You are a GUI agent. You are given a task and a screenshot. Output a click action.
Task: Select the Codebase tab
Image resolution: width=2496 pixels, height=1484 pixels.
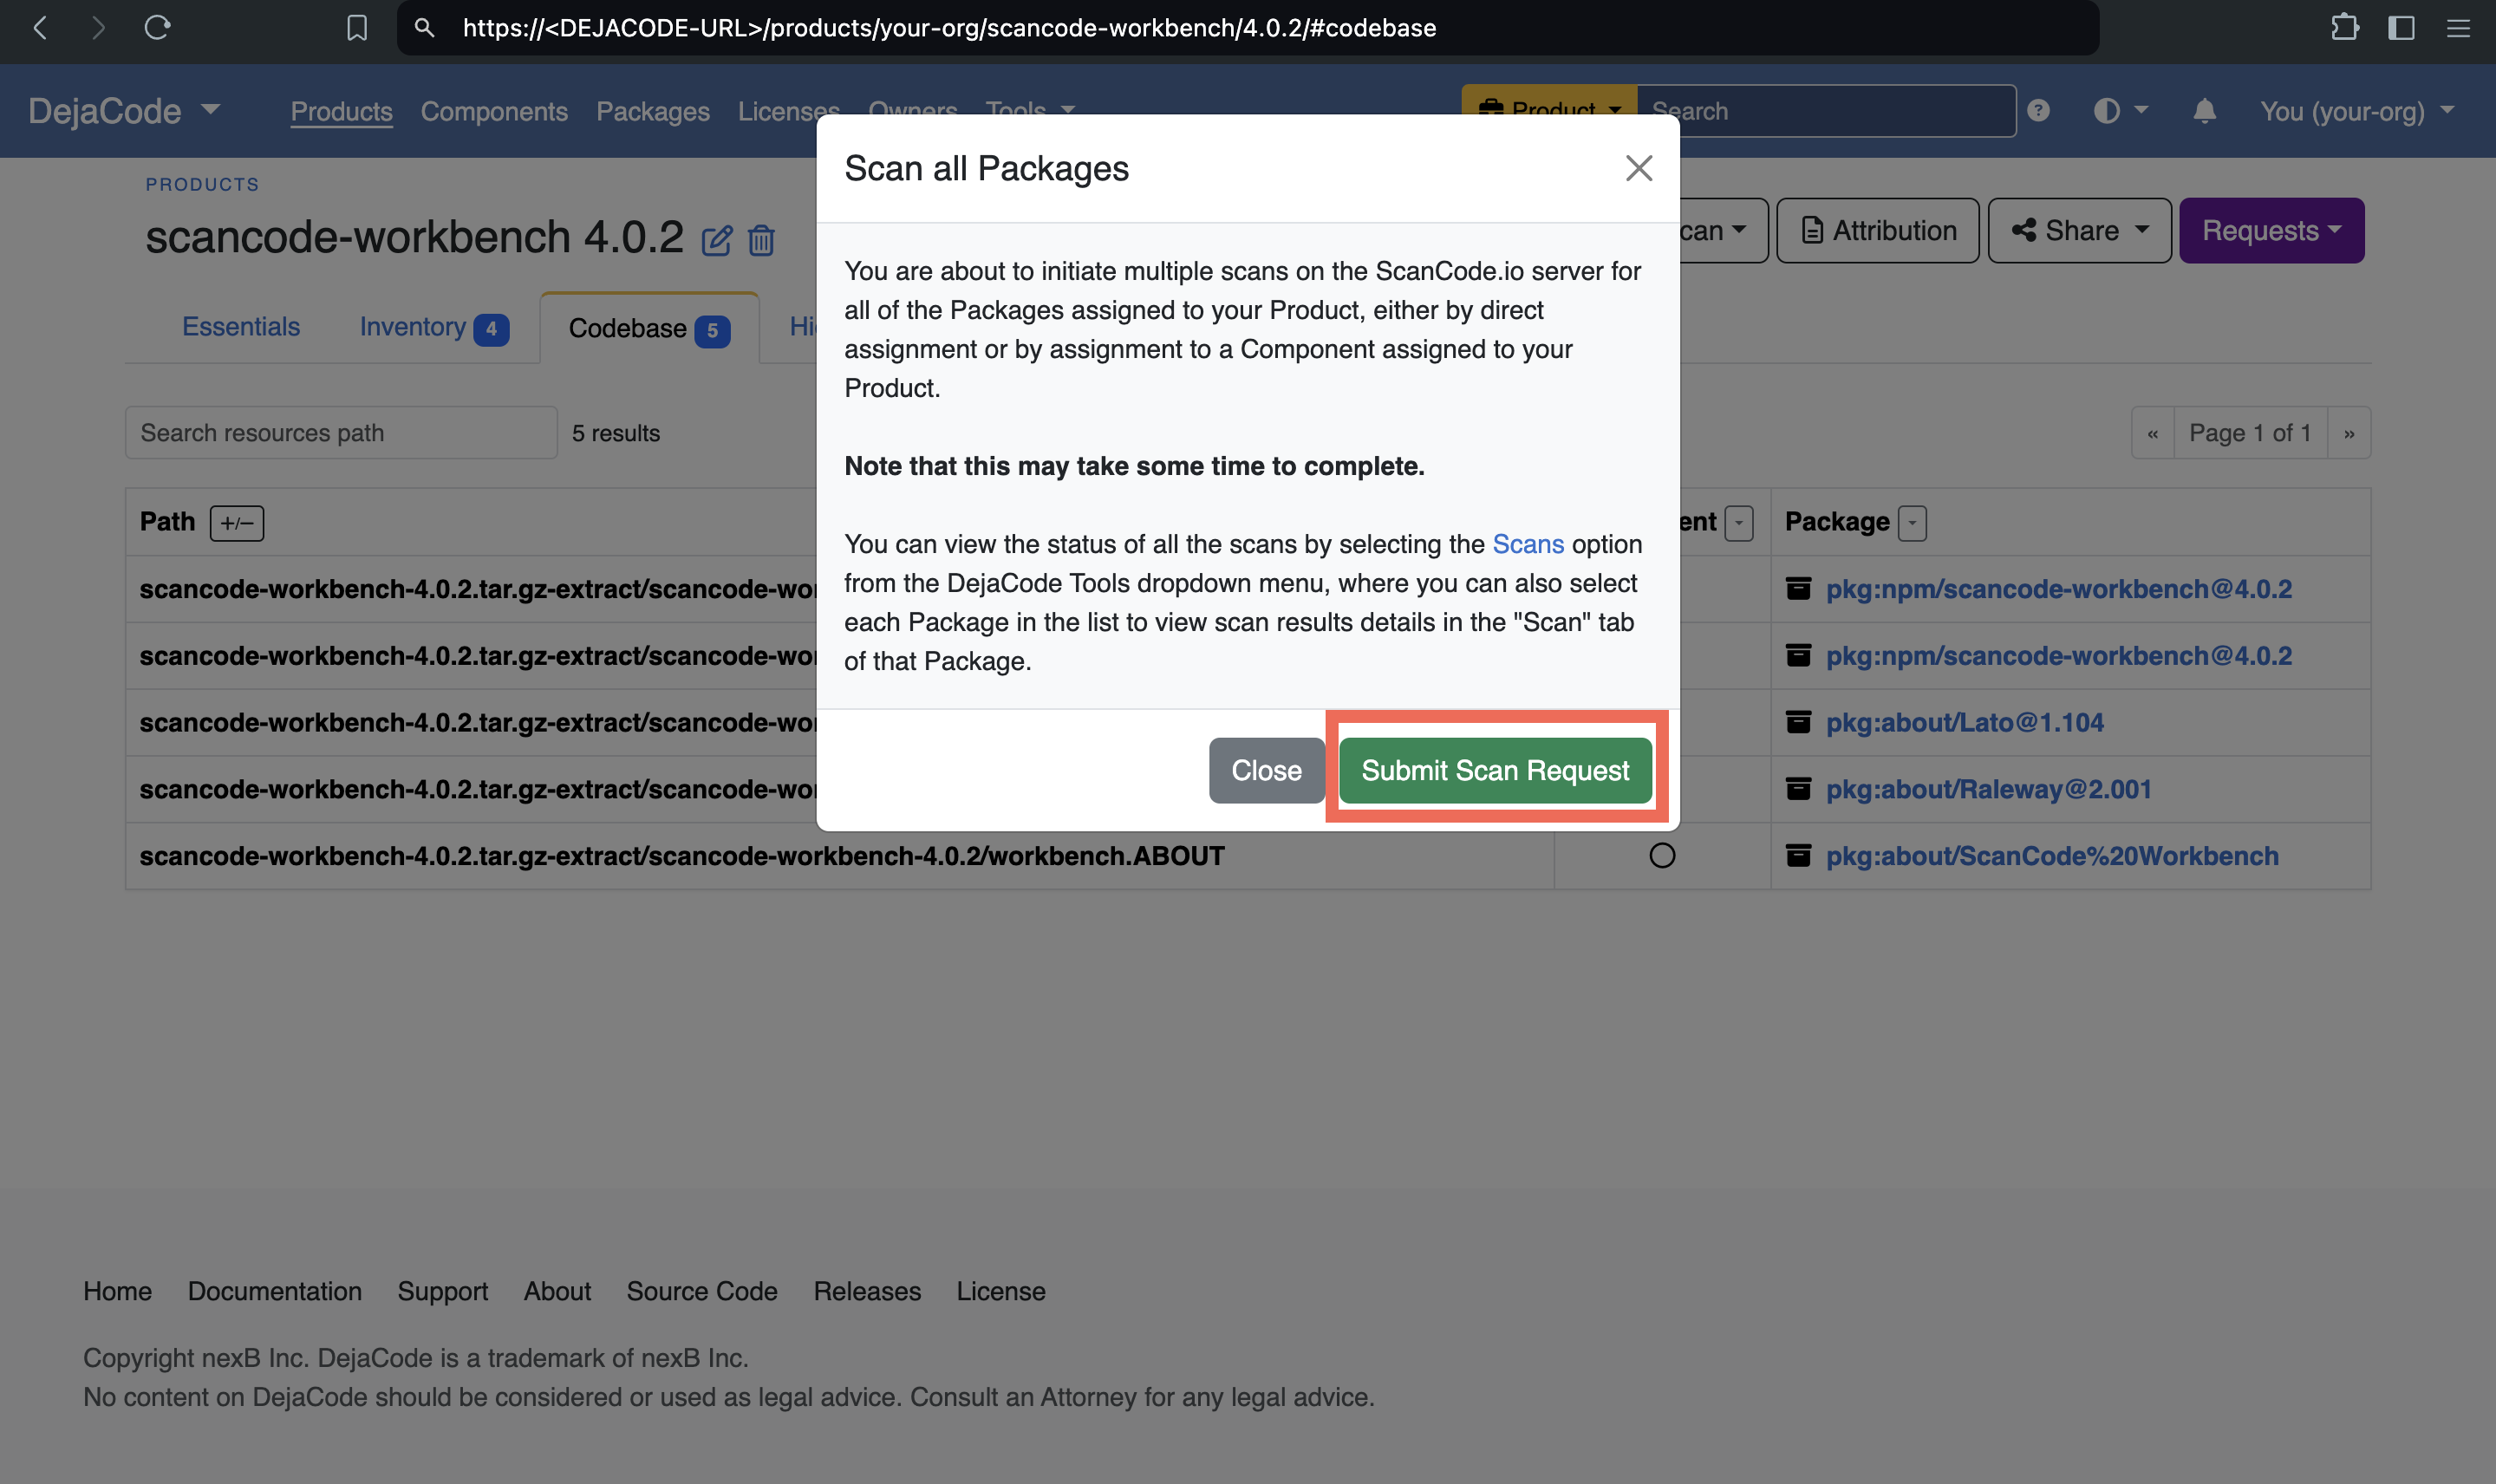pyautogui.click(x=649, y=328)
